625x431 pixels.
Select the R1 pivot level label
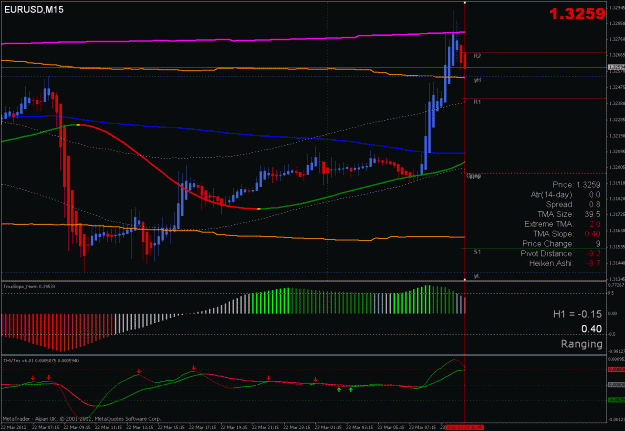pos(477,102)
